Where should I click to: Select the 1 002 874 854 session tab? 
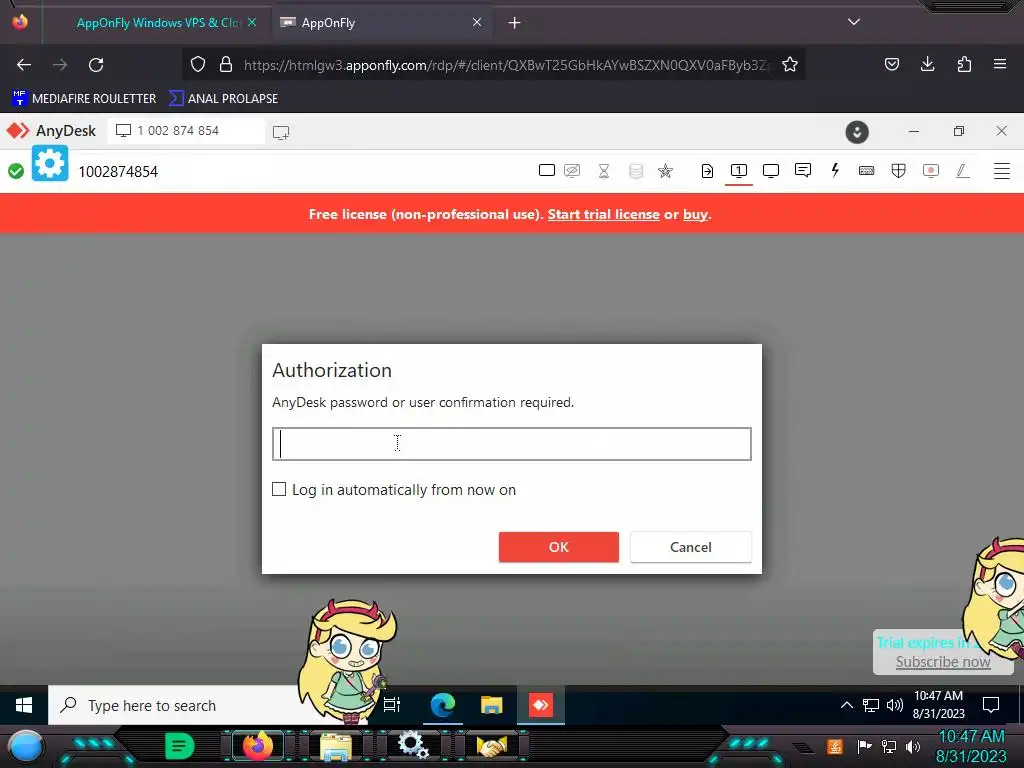187,131
